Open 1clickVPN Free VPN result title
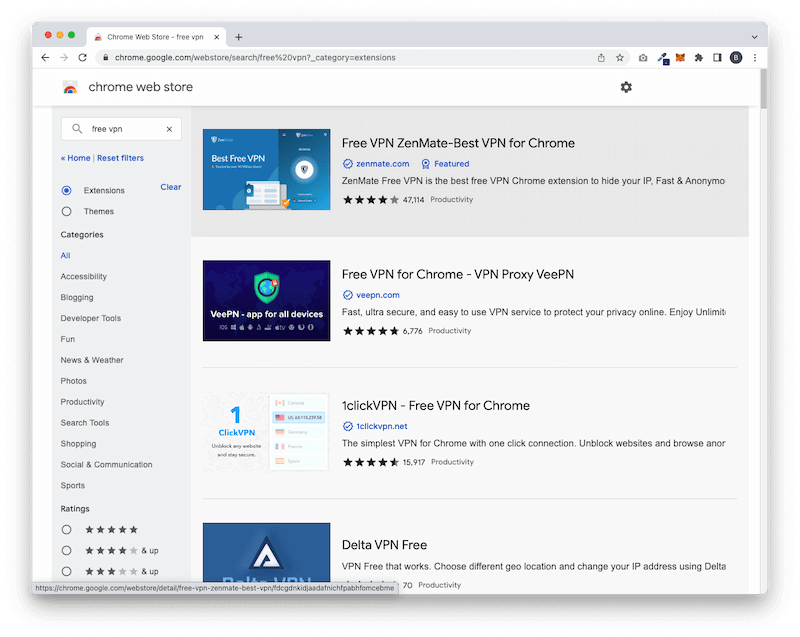The image size is (800, 637). click(x=436, y=405)
